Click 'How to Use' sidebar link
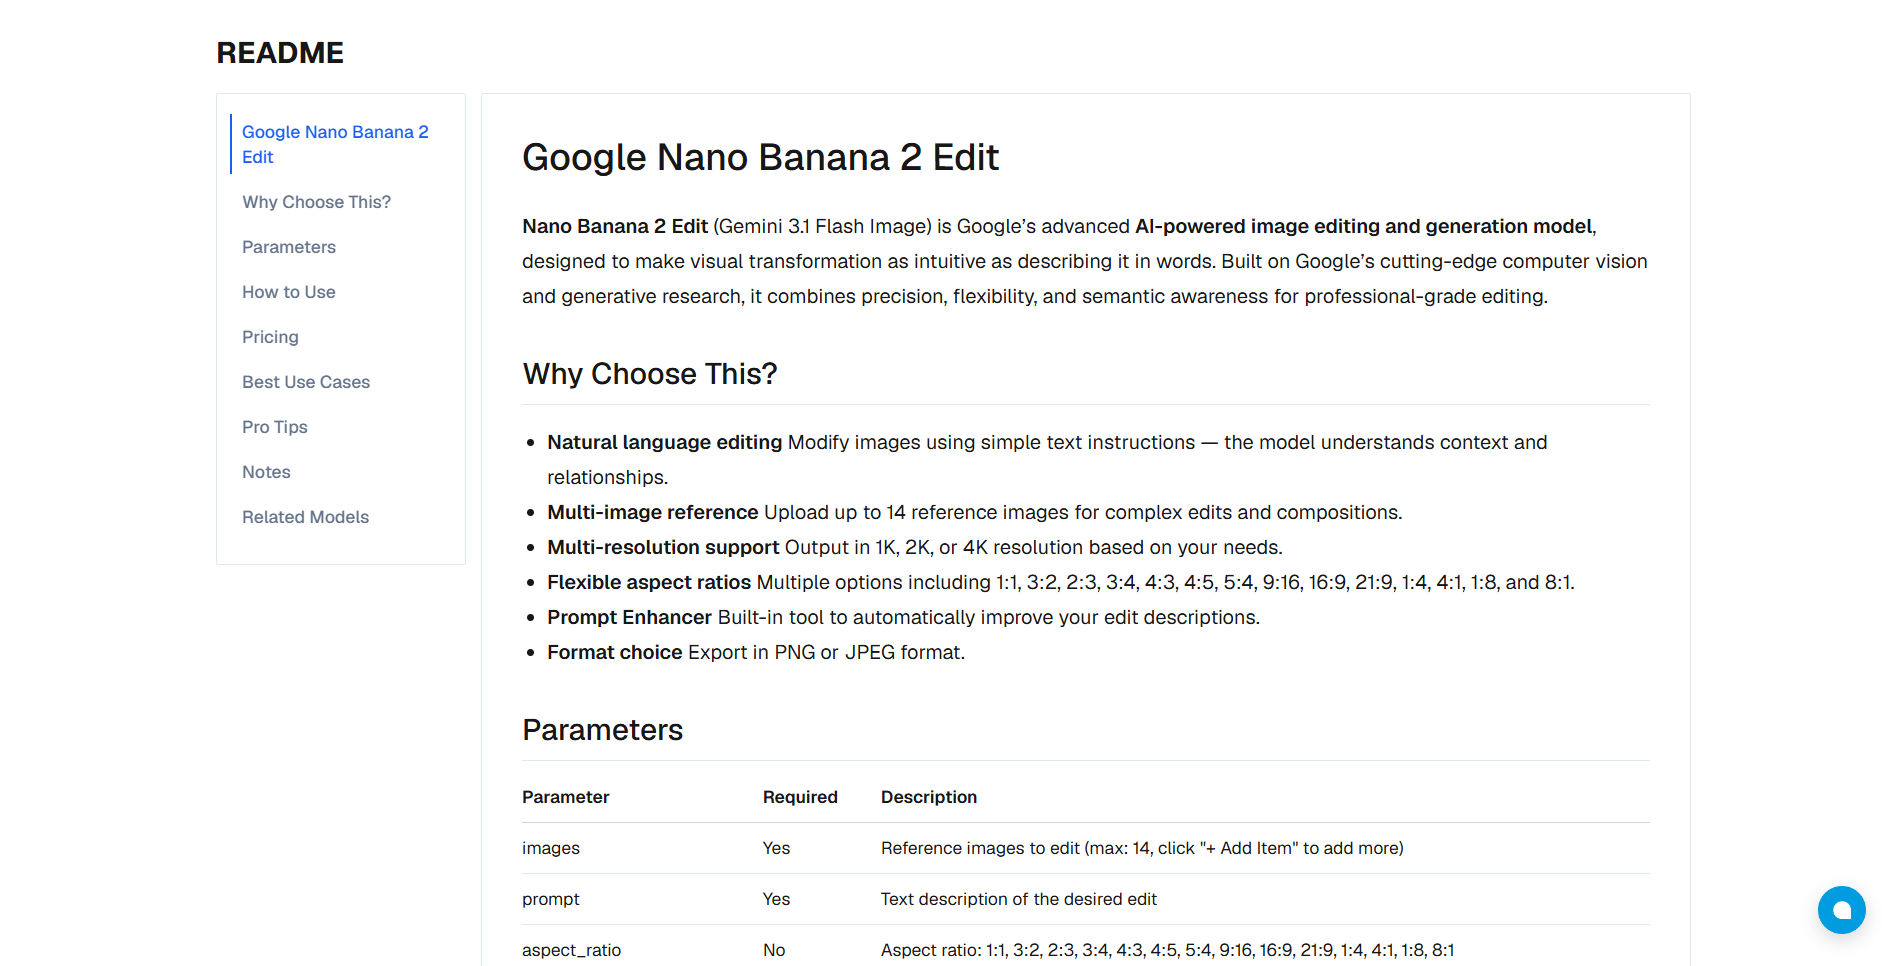 288,292
